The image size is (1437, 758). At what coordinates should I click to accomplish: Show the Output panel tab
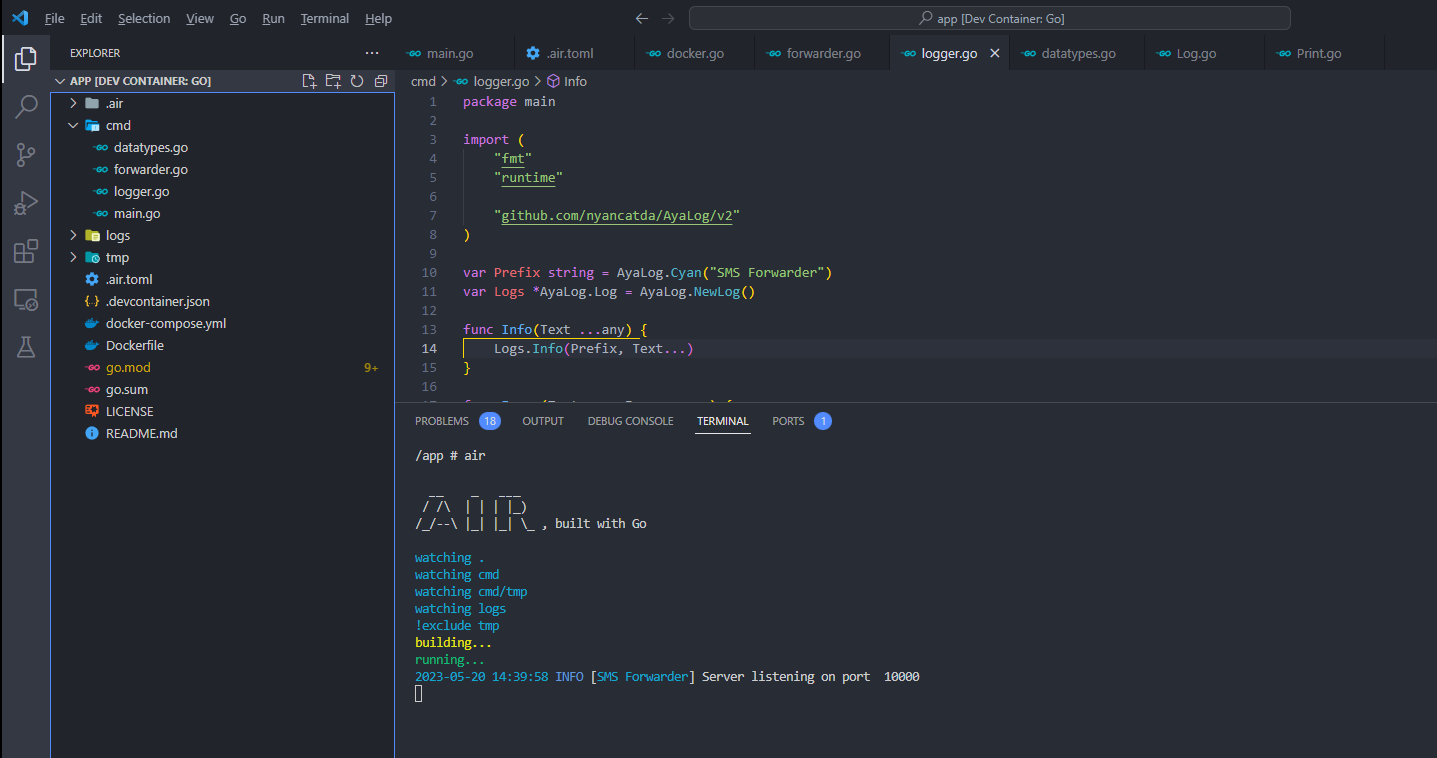click(543, 421)
